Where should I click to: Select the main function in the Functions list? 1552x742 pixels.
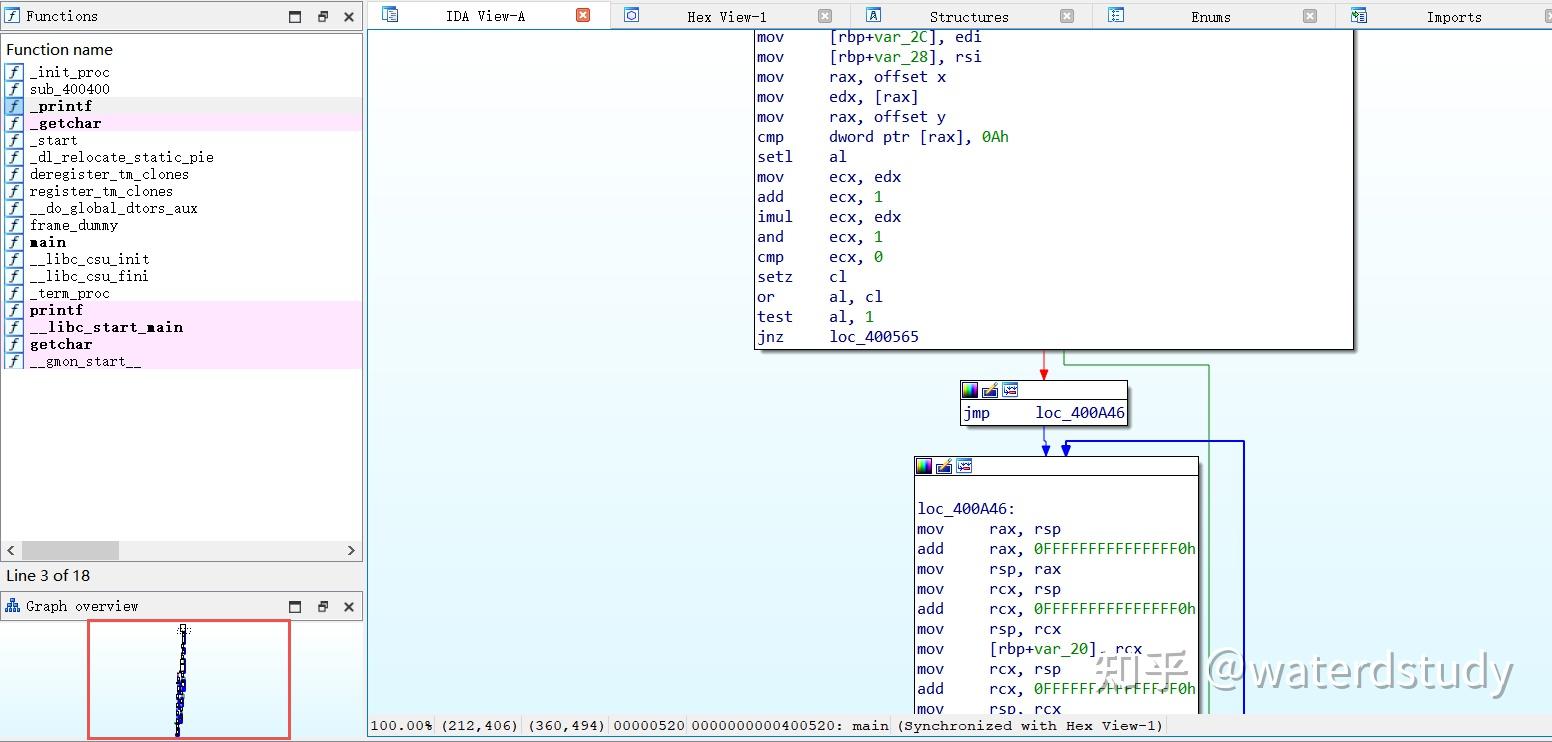[x=47, y=242]
